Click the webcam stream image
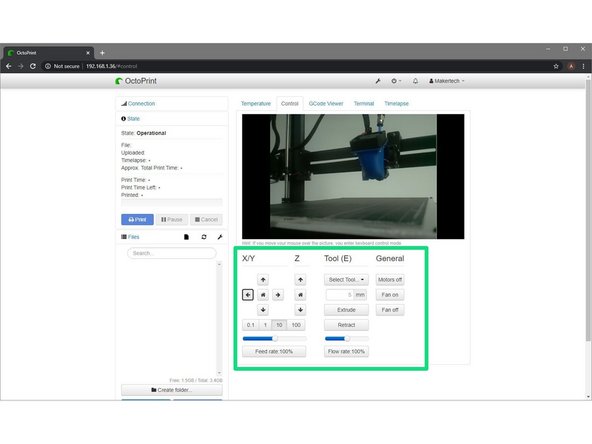592x444 pixels. [x=353, y=176]
